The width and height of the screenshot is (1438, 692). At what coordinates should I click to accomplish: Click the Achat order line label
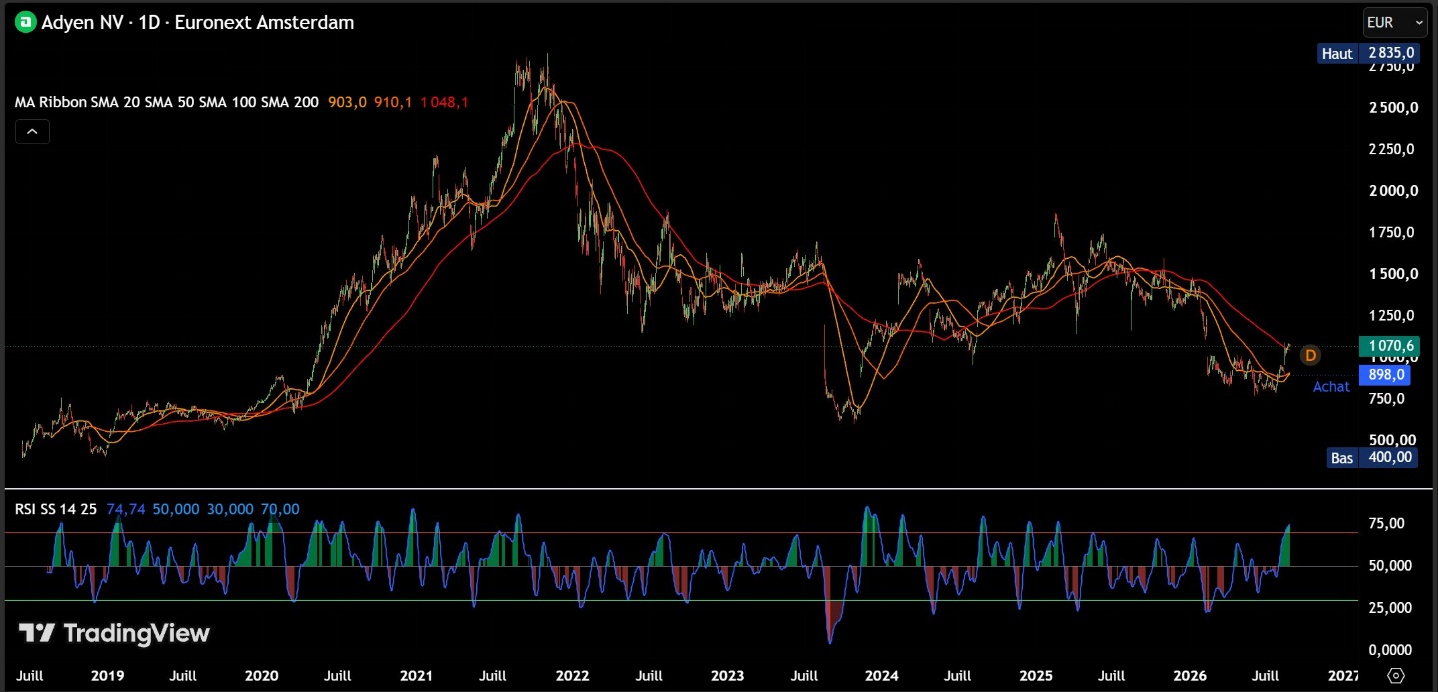tap(1331, 387)
